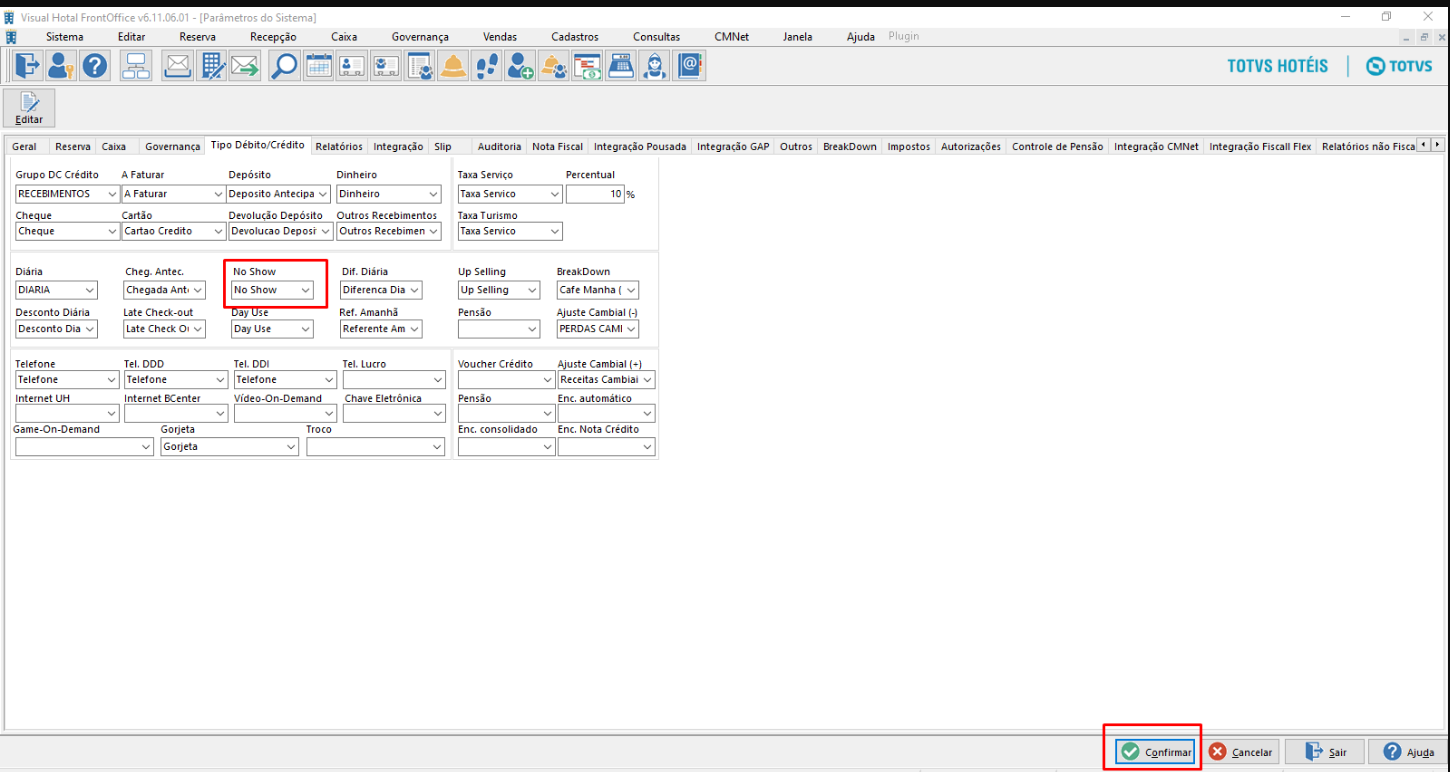Open the Vendas menu
Screen dimensions: 1450x772
500,36
